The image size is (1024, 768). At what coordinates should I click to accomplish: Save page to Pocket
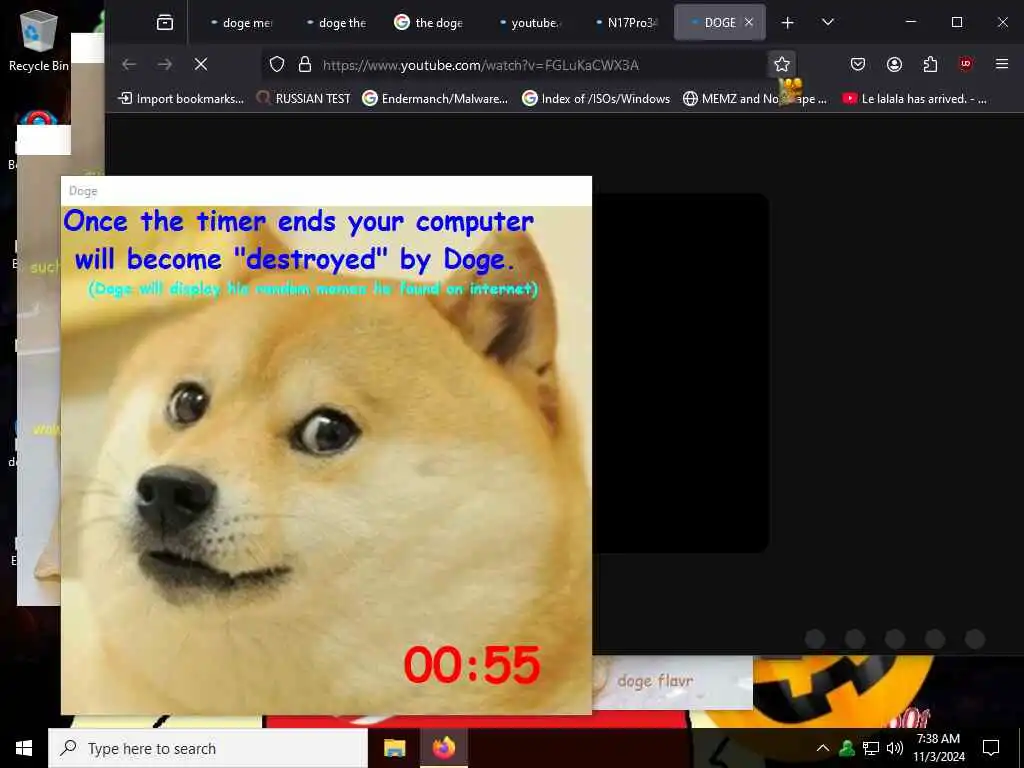[858, 64]
